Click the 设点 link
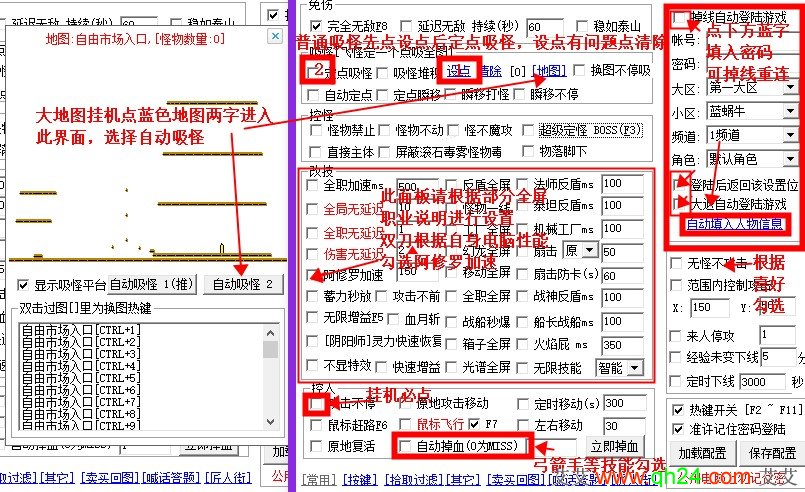 tap(458, 71)
